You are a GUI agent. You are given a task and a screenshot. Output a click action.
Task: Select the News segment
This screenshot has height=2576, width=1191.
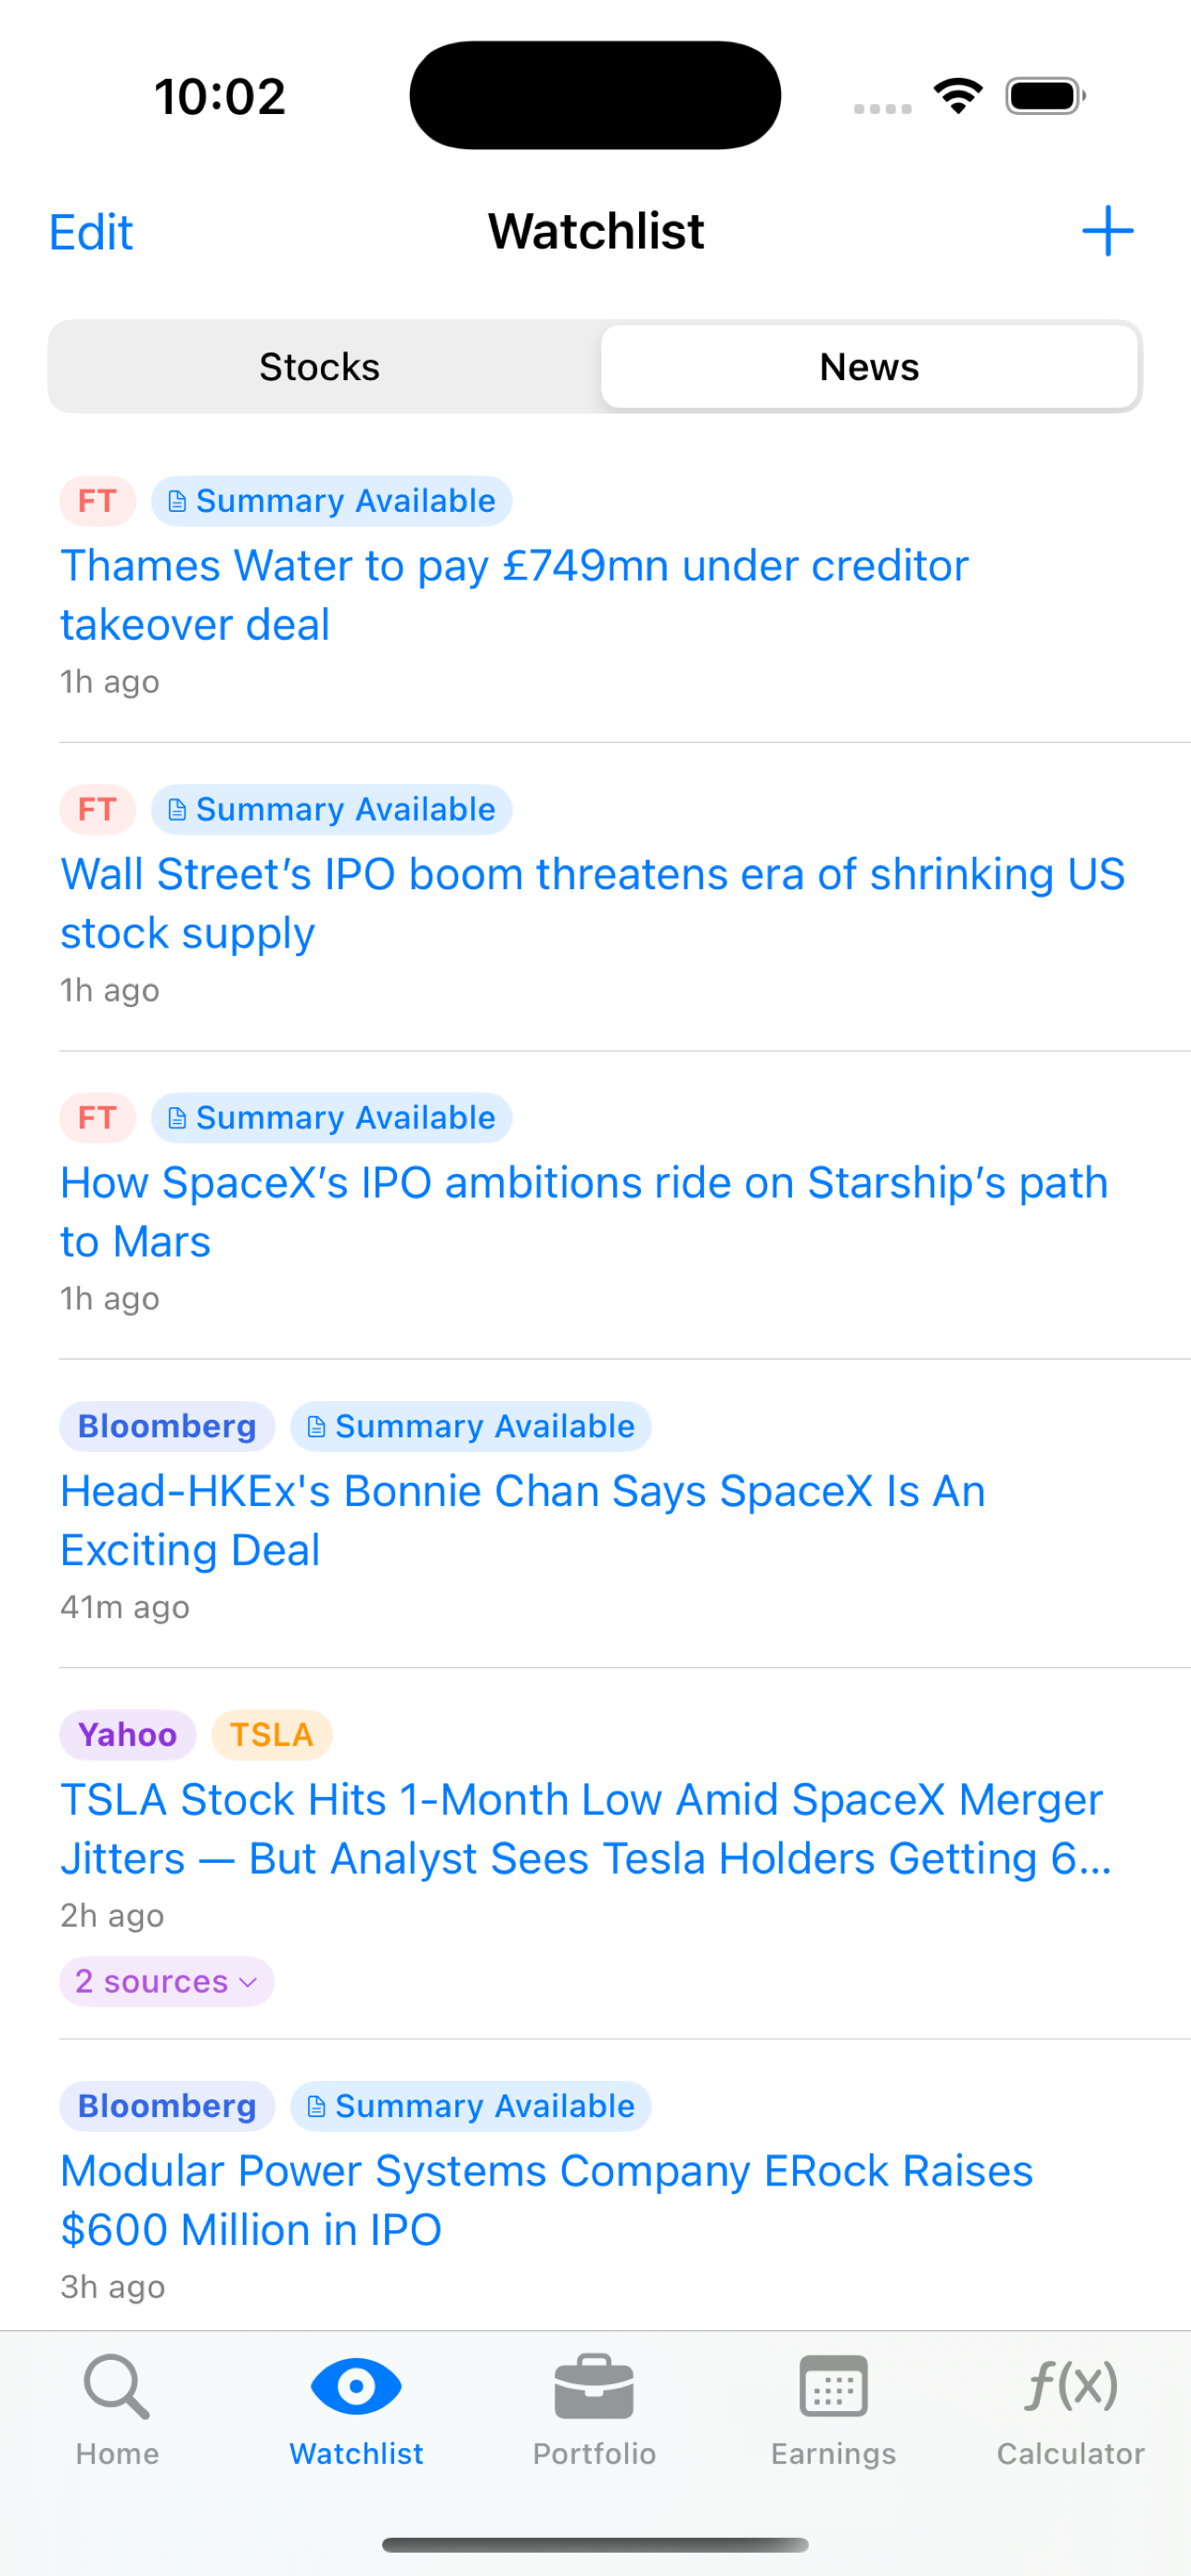tap(869, 367)
